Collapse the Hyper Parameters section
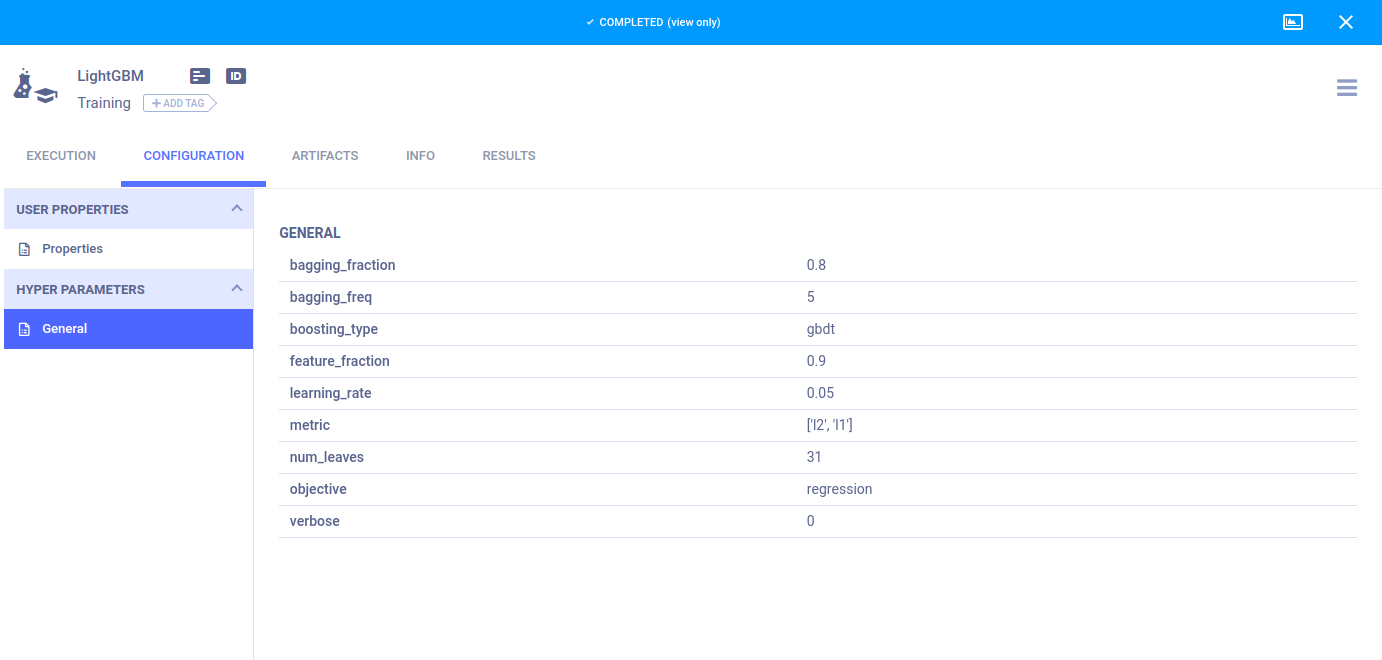Screen dimensions: 1382x660 (236, 289)
